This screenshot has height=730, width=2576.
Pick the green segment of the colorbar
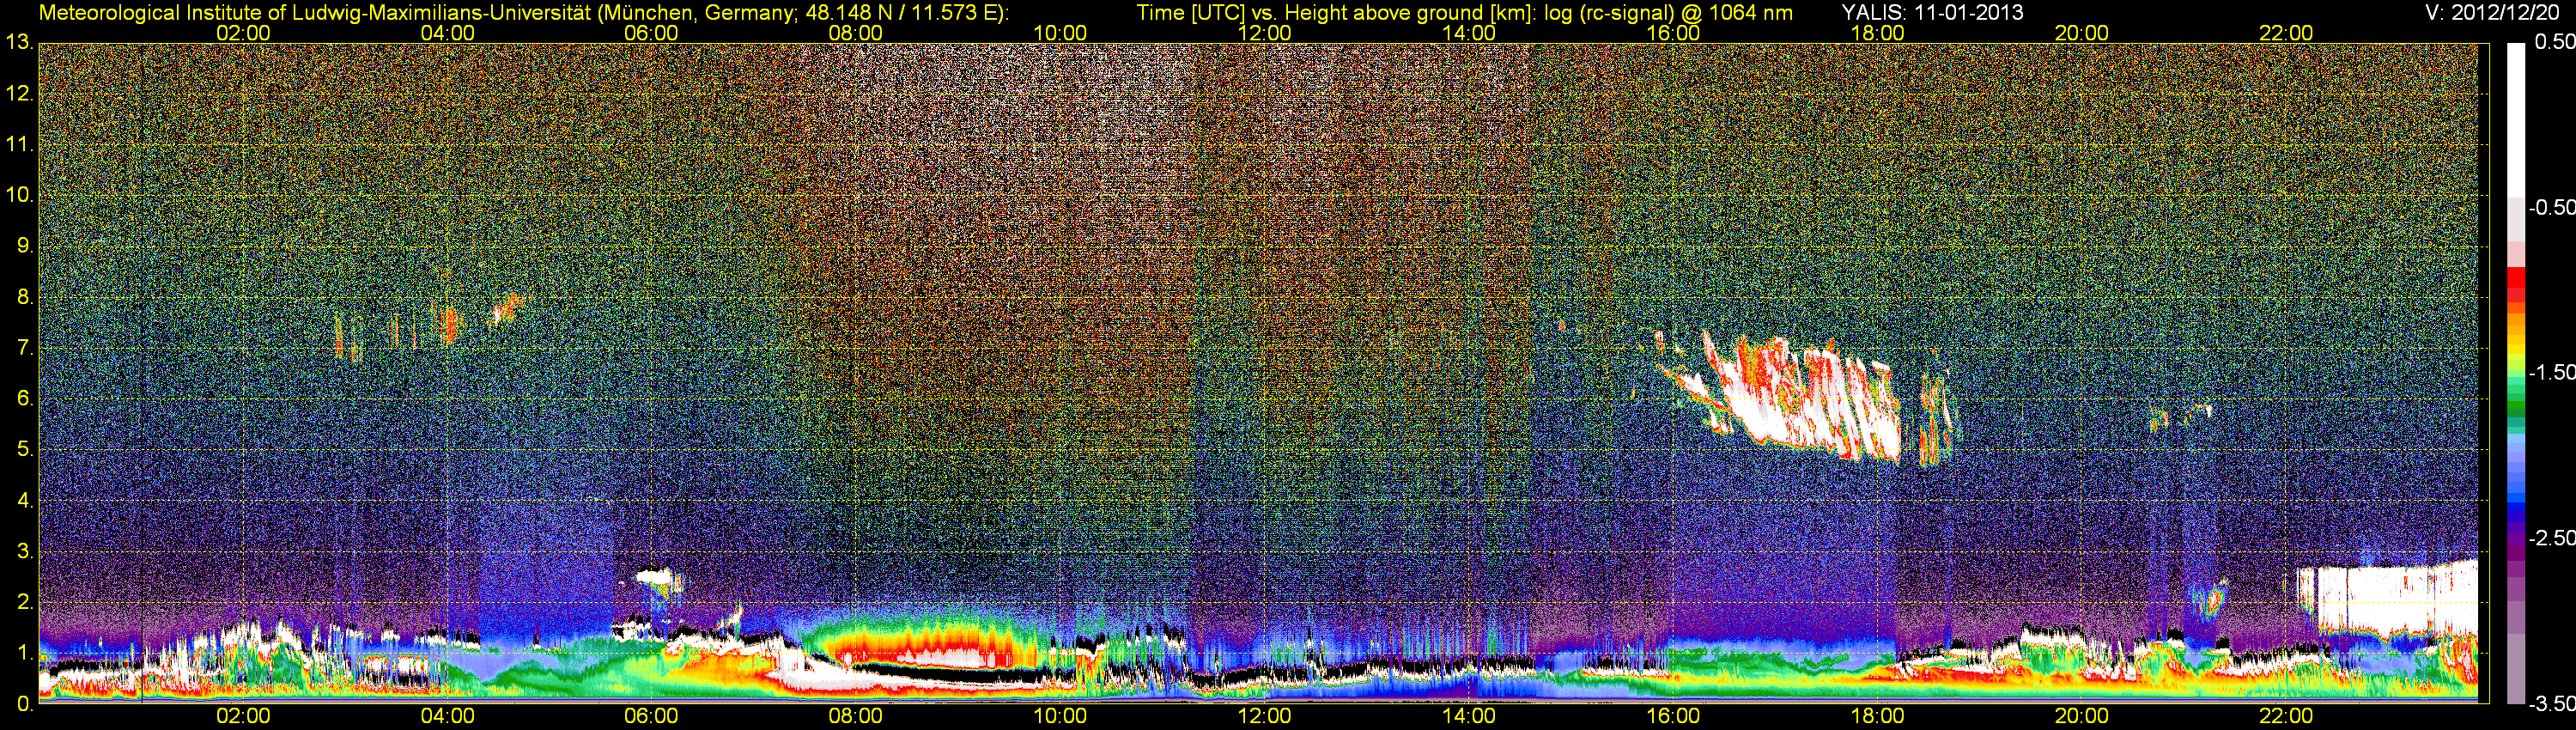pyautogui.click(x=2515, y=405)
